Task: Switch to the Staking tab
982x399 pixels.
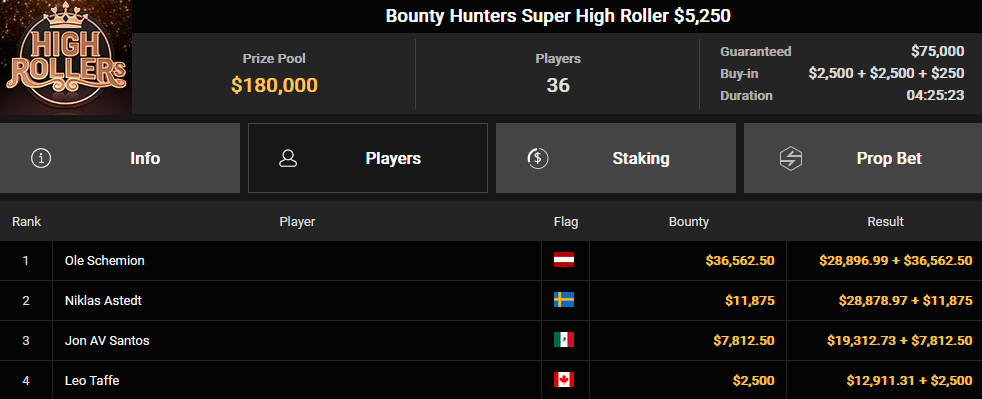Action: (616, 158)
